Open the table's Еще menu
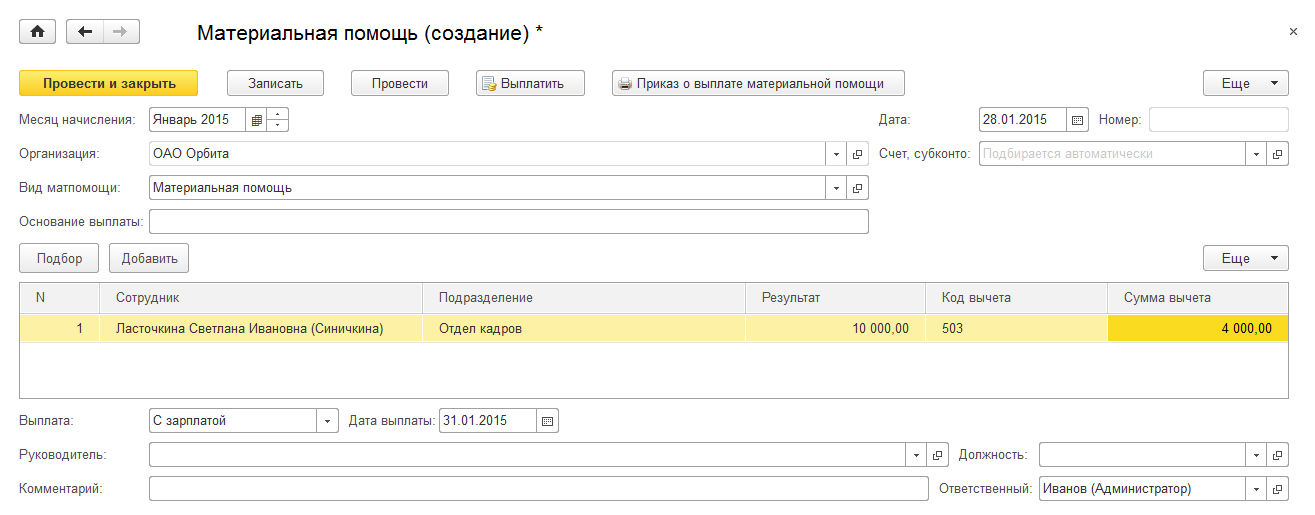 click(1245, 258)
